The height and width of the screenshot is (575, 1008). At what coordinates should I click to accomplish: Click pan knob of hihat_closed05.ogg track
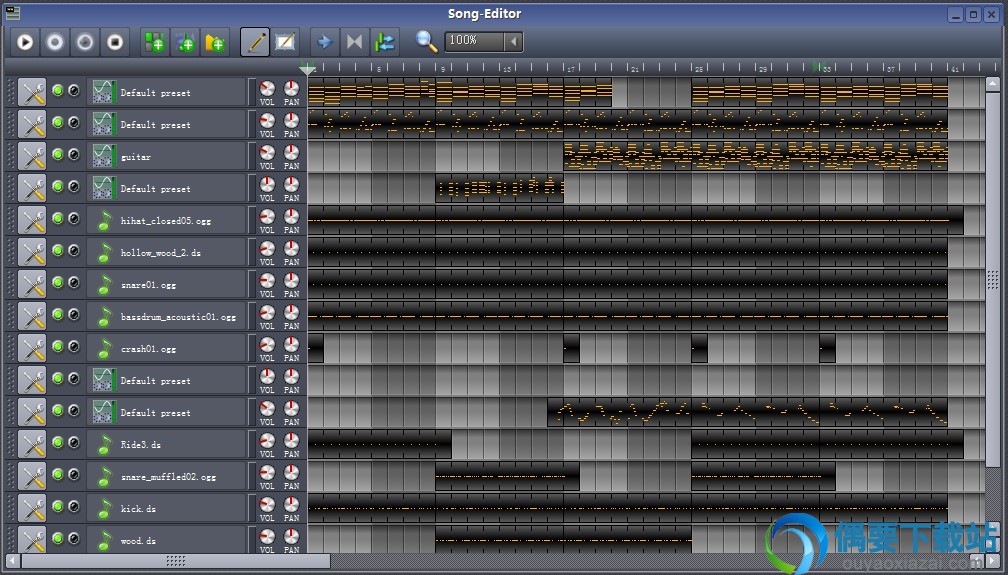coord(291,217)
